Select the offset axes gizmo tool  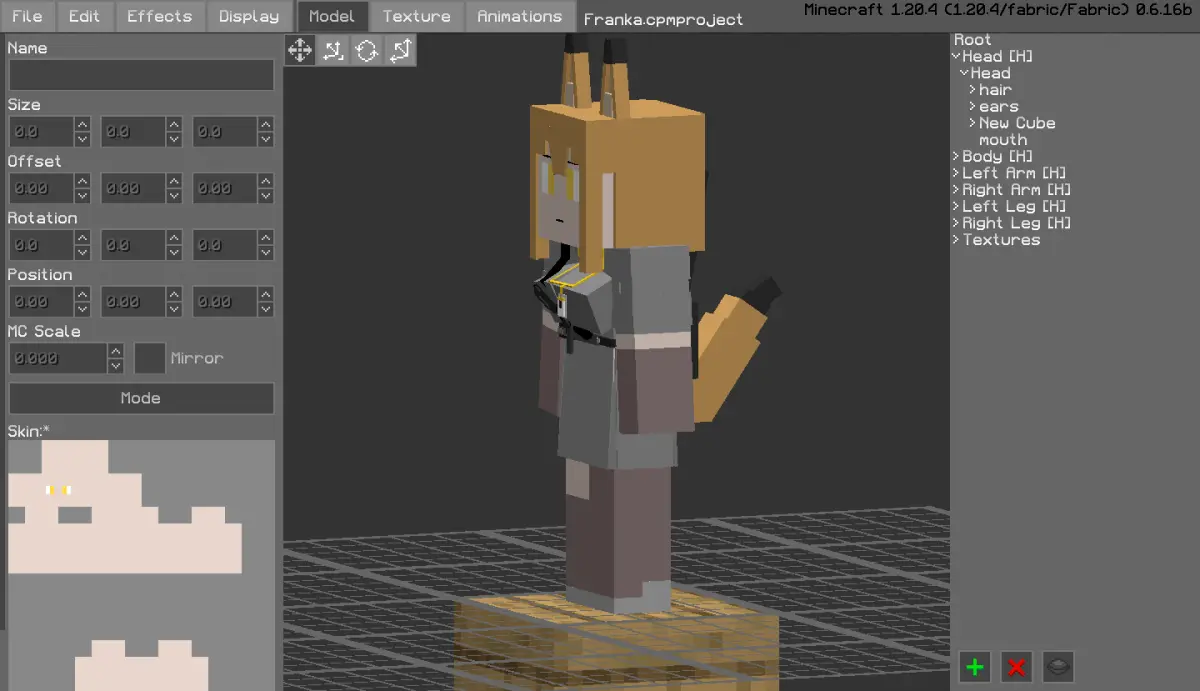(399, 50)
